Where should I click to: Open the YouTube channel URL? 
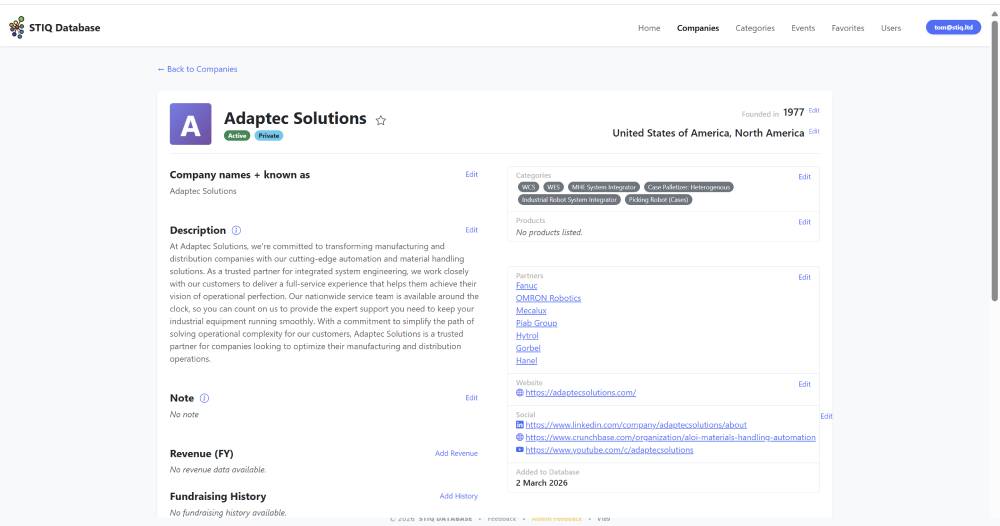(x=609, y=449)
